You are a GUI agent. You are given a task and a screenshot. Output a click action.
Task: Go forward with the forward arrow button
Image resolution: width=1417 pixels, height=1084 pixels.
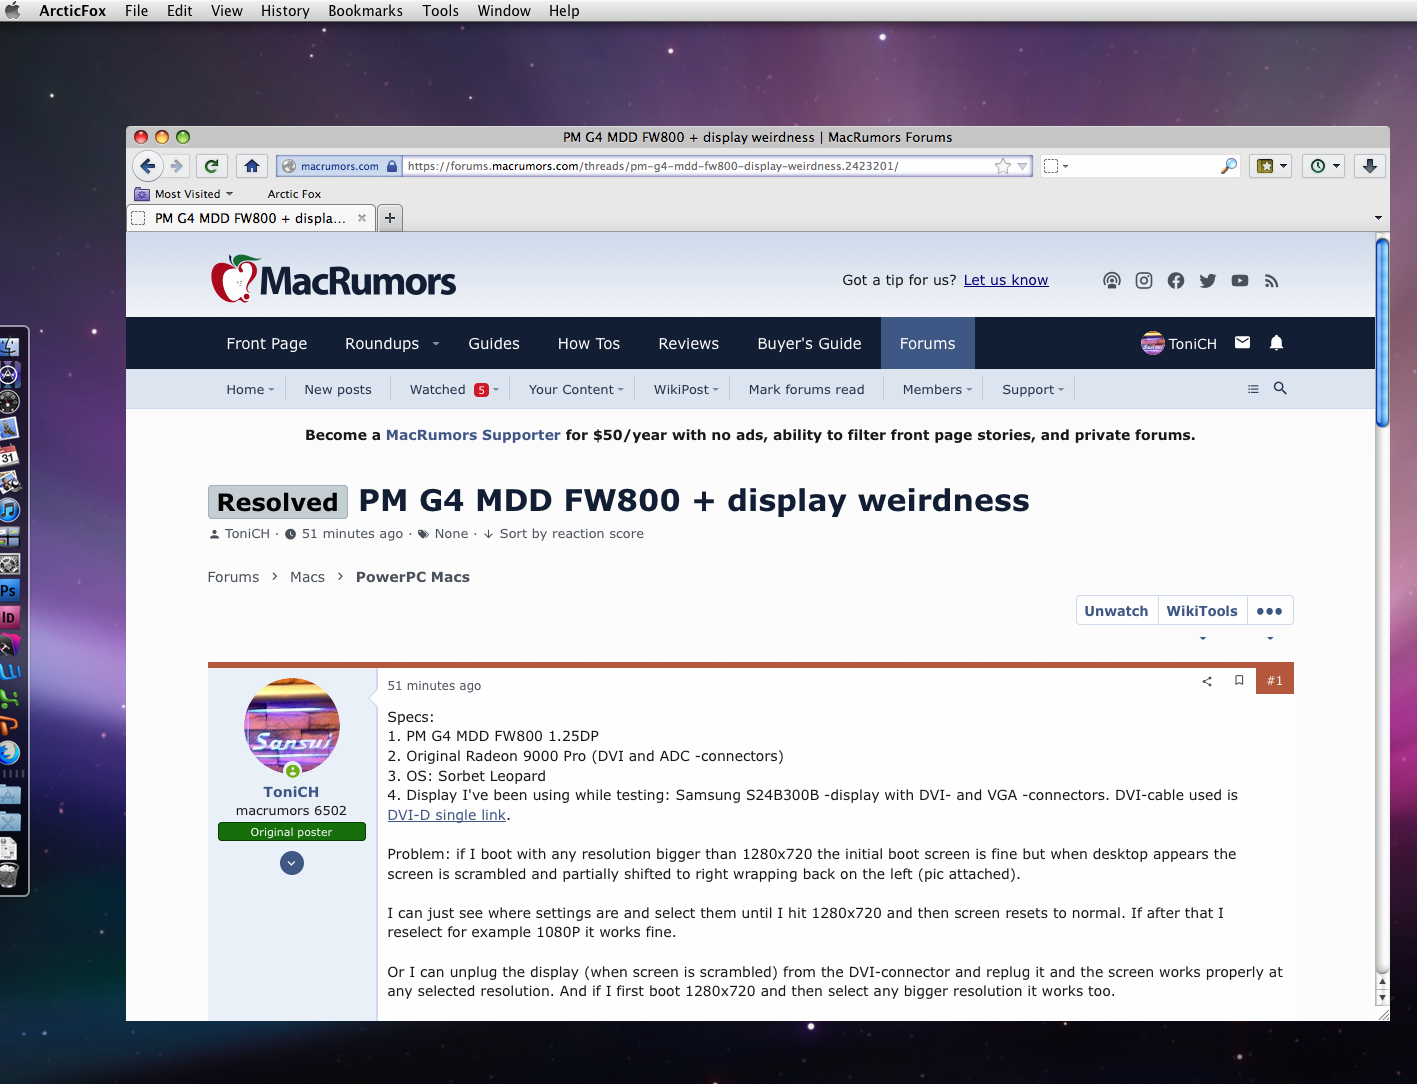click(x=177, y=166)
